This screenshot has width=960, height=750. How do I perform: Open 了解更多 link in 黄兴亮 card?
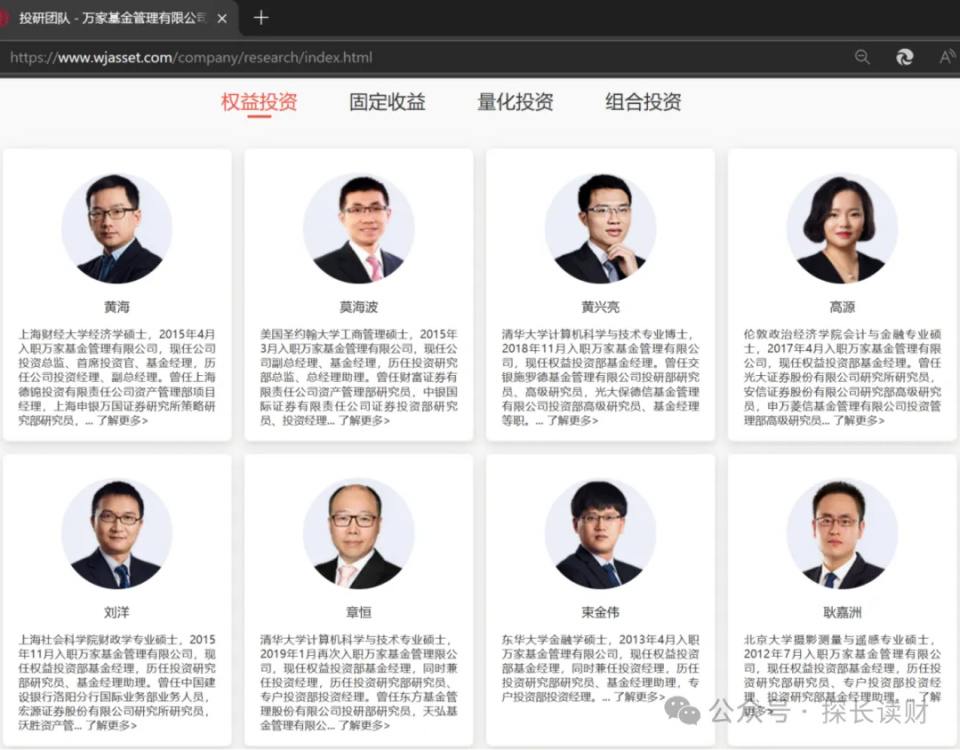(572, 421)
